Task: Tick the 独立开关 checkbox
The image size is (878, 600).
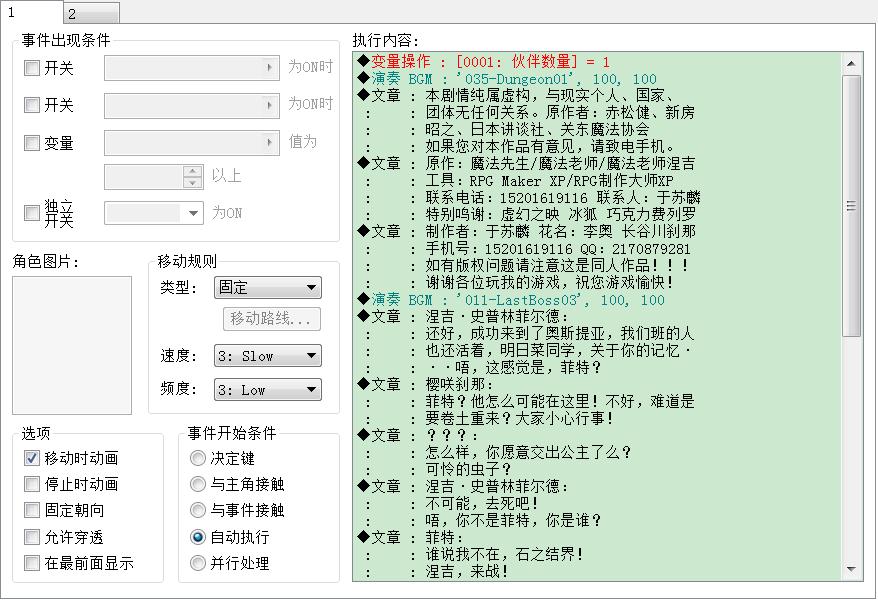Action: [x=32, y=213]
